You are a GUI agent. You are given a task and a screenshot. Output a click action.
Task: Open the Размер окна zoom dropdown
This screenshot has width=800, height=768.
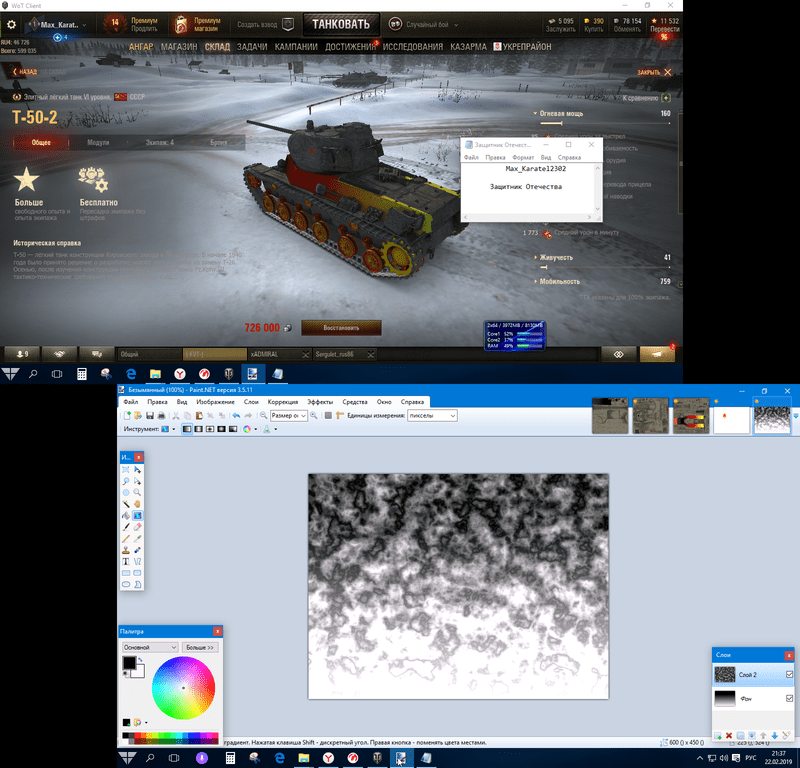(289, 415)
